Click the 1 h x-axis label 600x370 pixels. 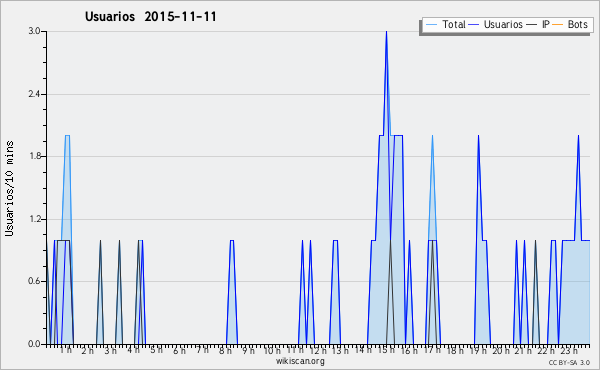[x=65, y=350]
